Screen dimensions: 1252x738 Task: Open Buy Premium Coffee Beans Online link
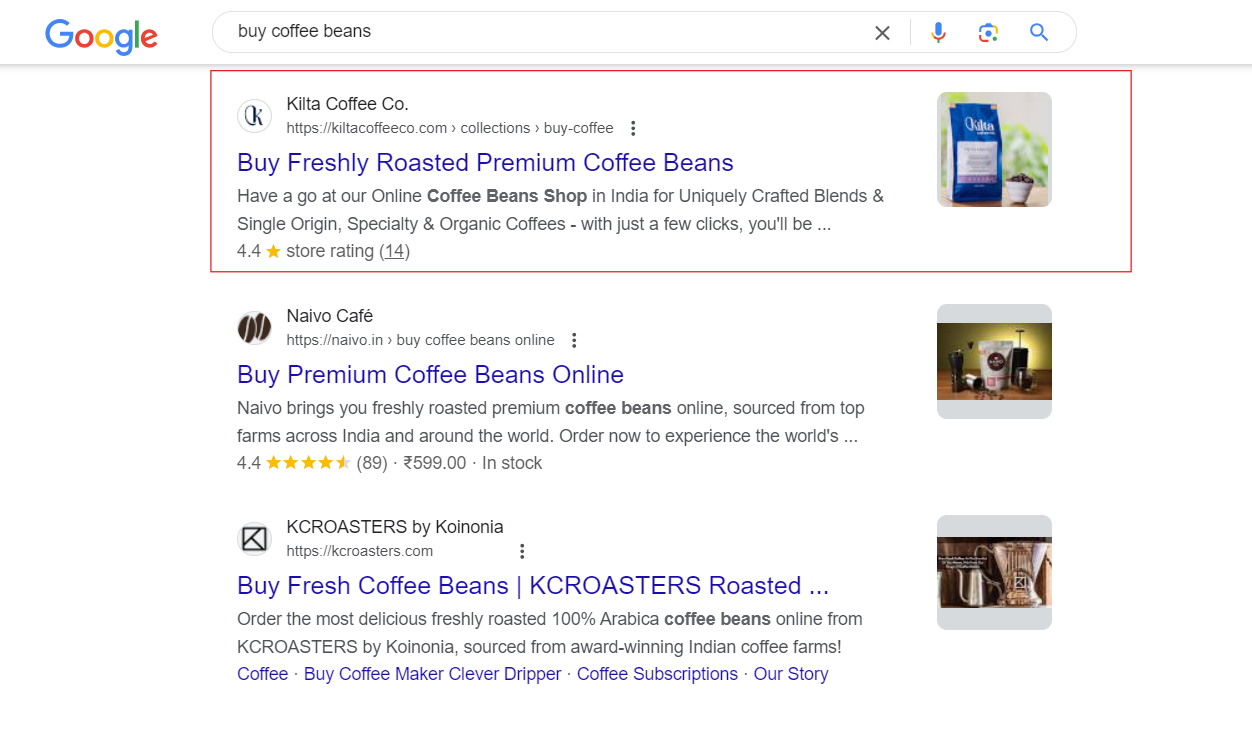(x=430, y=375)
